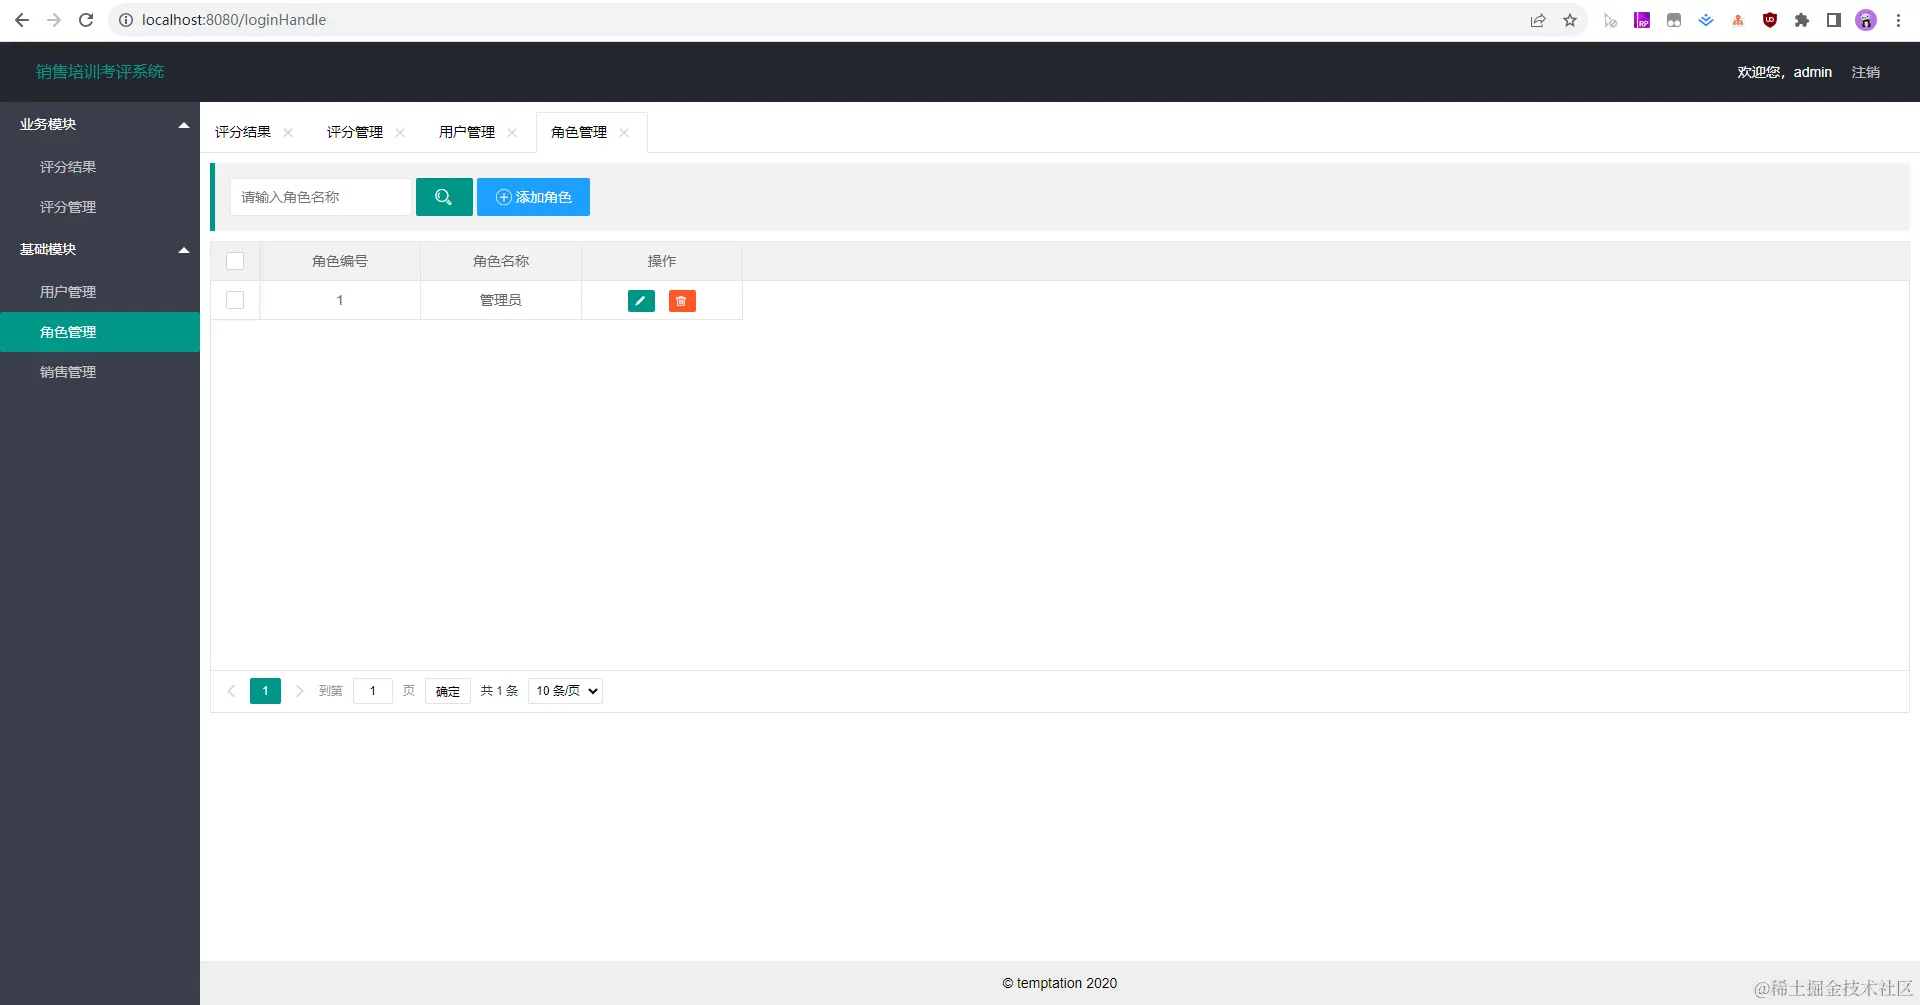
Task: Select page 1 in pagination
Action: tap(265, 691)
